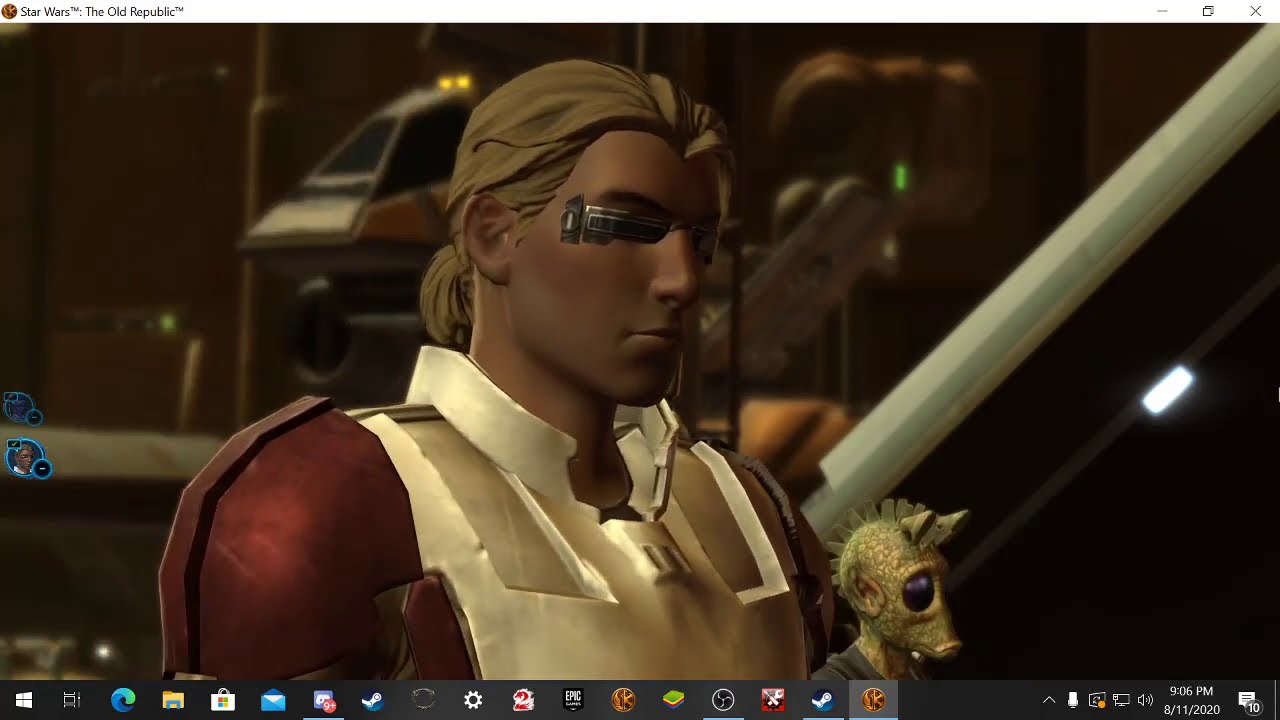Open the tray icon with the orange dot
The height and width of the screenshot is (720, 1280).
(1096, 700)
